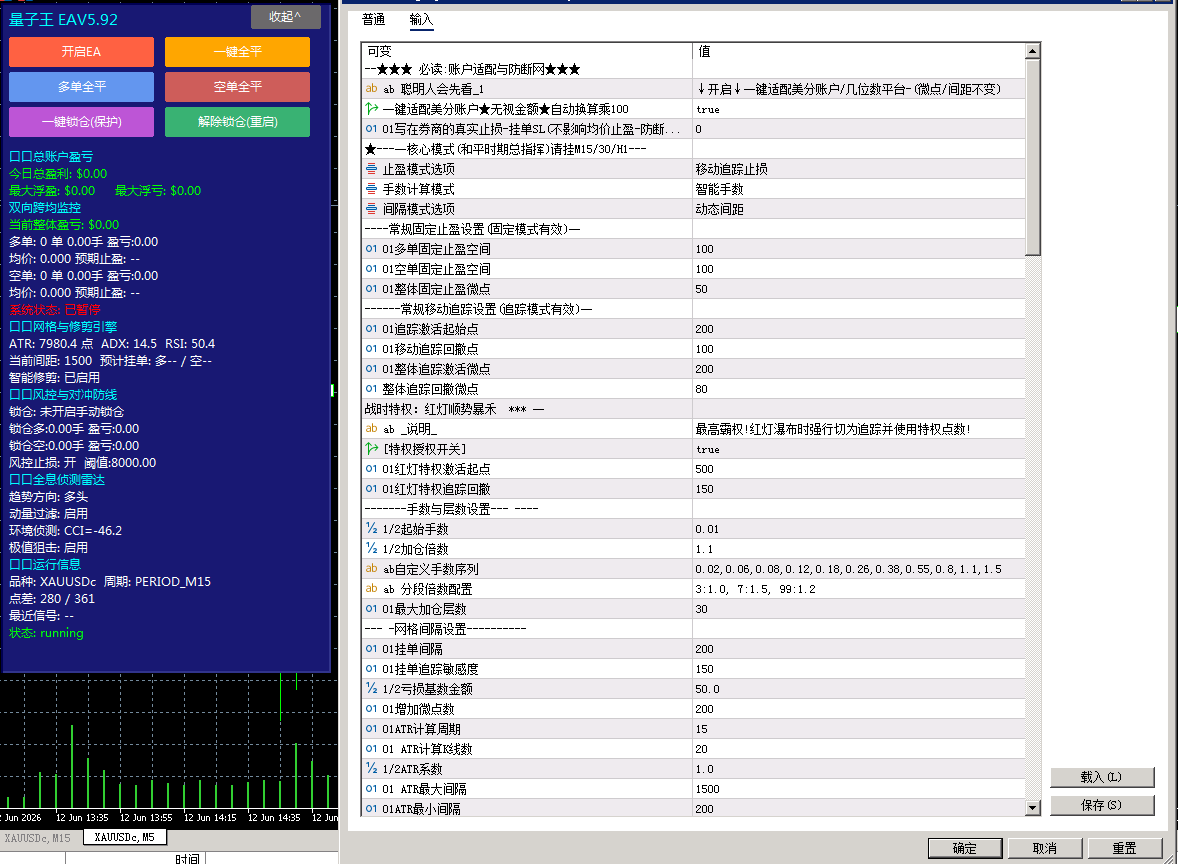Click enum icon of 手数计算模式 row
Viewport: 1178px width, 864px height.
coord(371,189)
